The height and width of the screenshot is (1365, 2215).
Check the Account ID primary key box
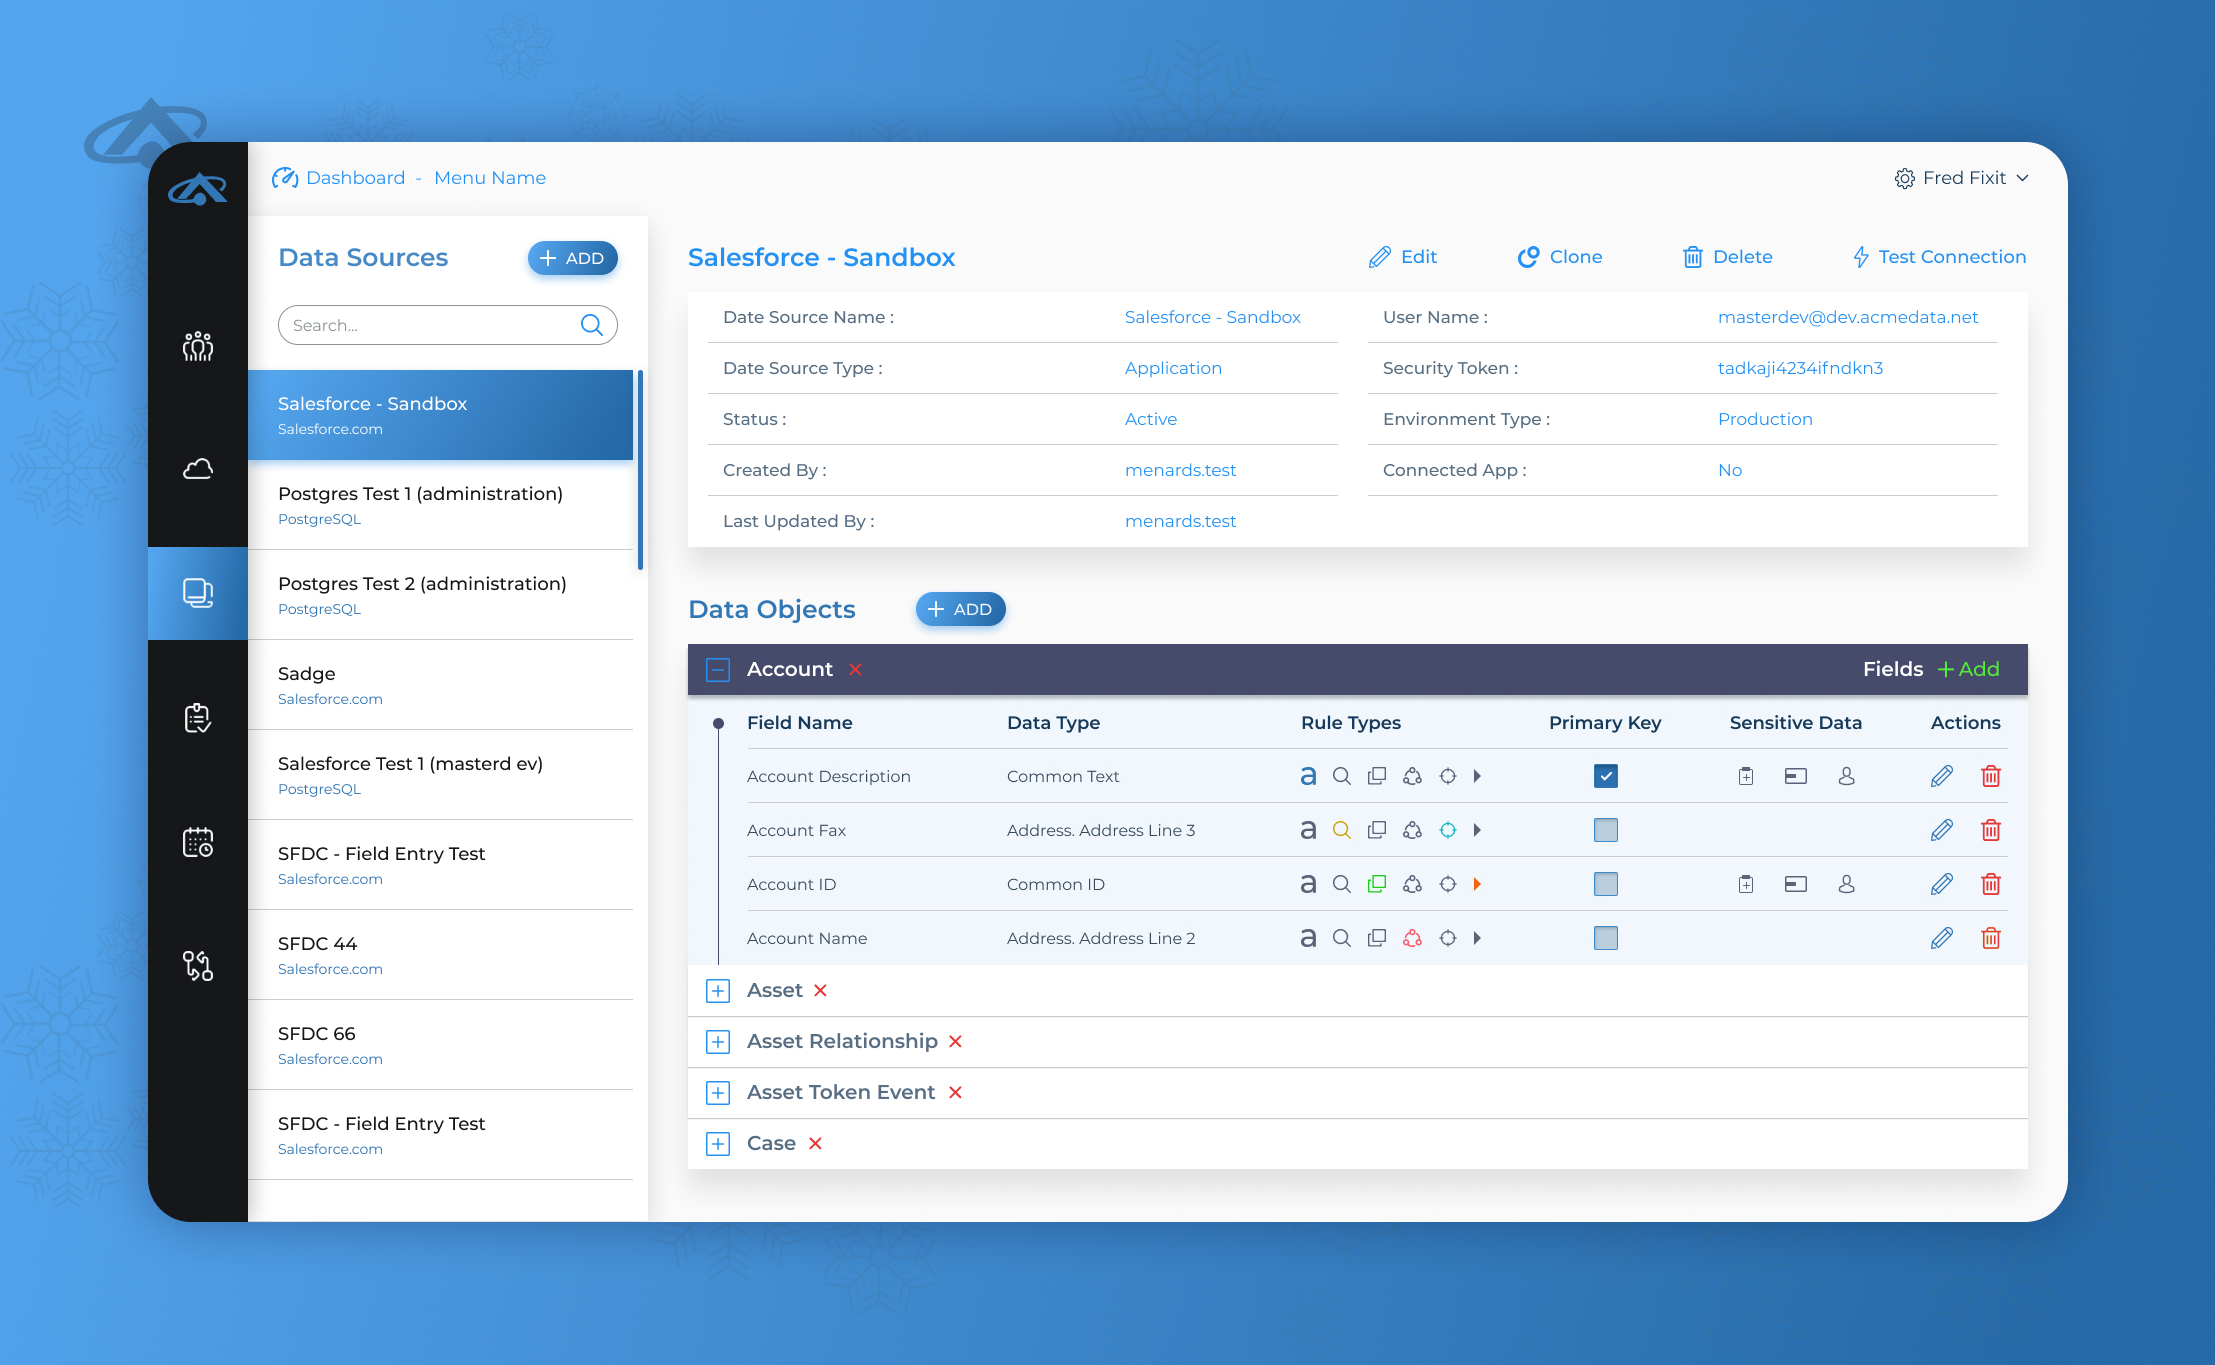pos(1605,884)
